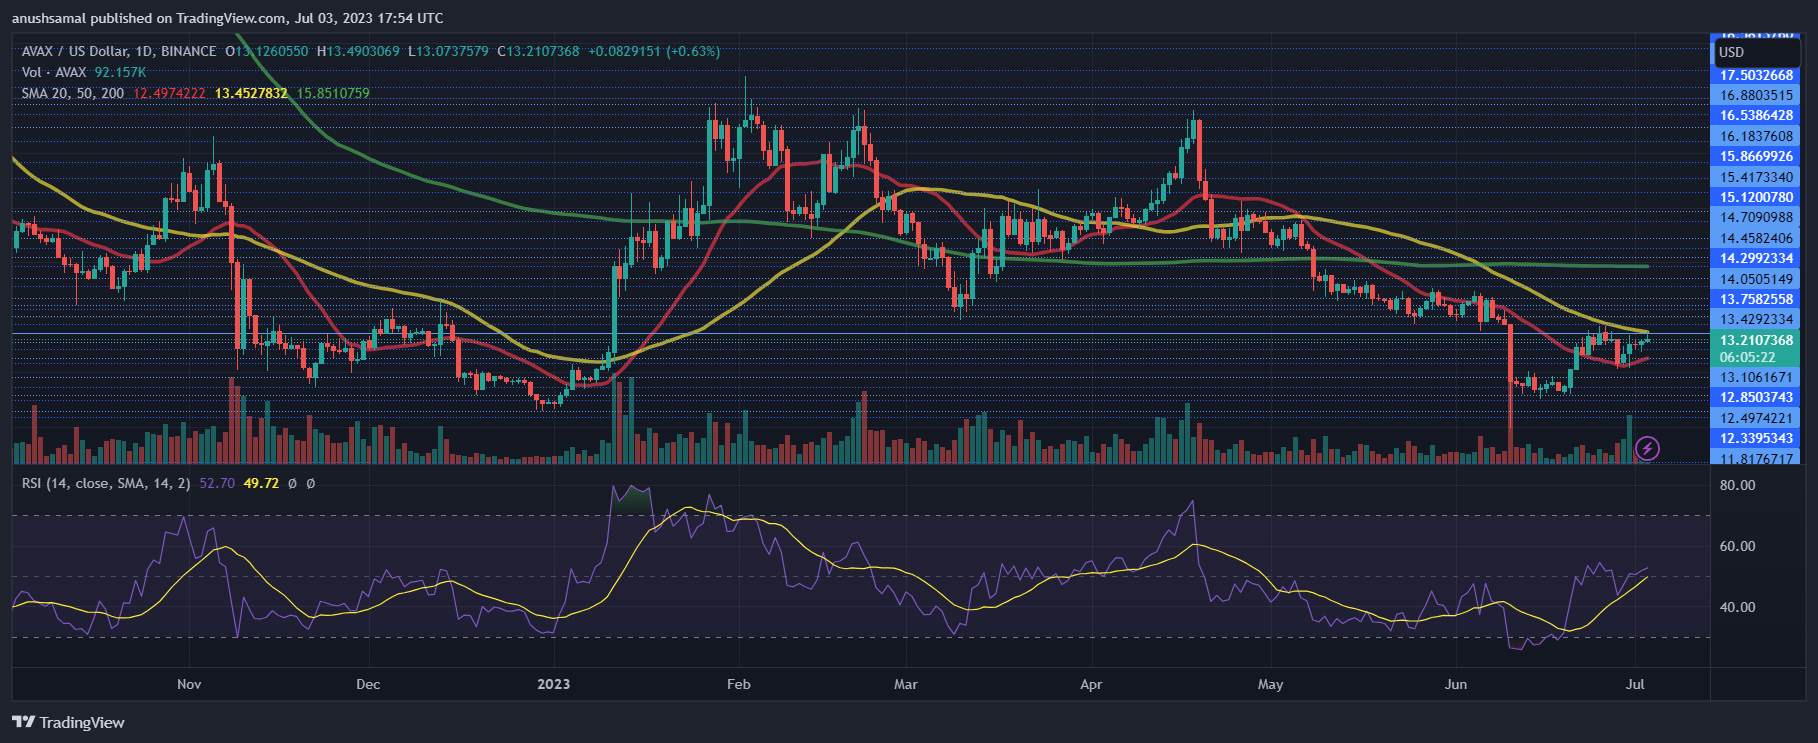Click the current price label 13.2107368
The image size is (1818, 743).
click(1756, 340)
